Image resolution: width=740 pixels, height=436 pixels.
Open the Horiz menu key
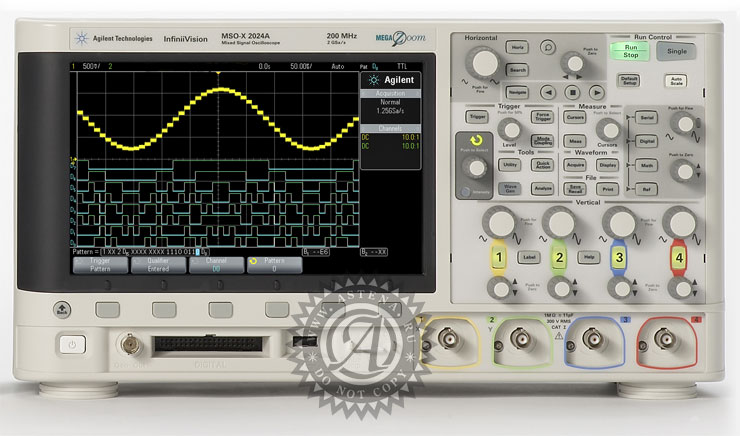tap(517, 47)
